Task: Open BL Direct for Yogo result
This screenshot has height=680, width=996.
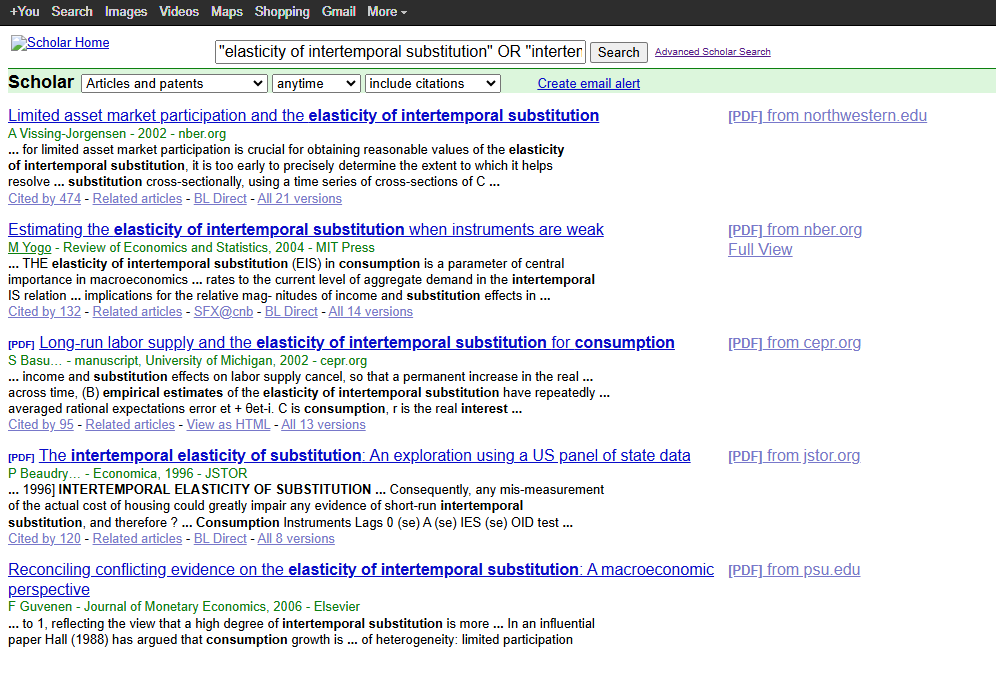Action: click(x=291, y=311)
